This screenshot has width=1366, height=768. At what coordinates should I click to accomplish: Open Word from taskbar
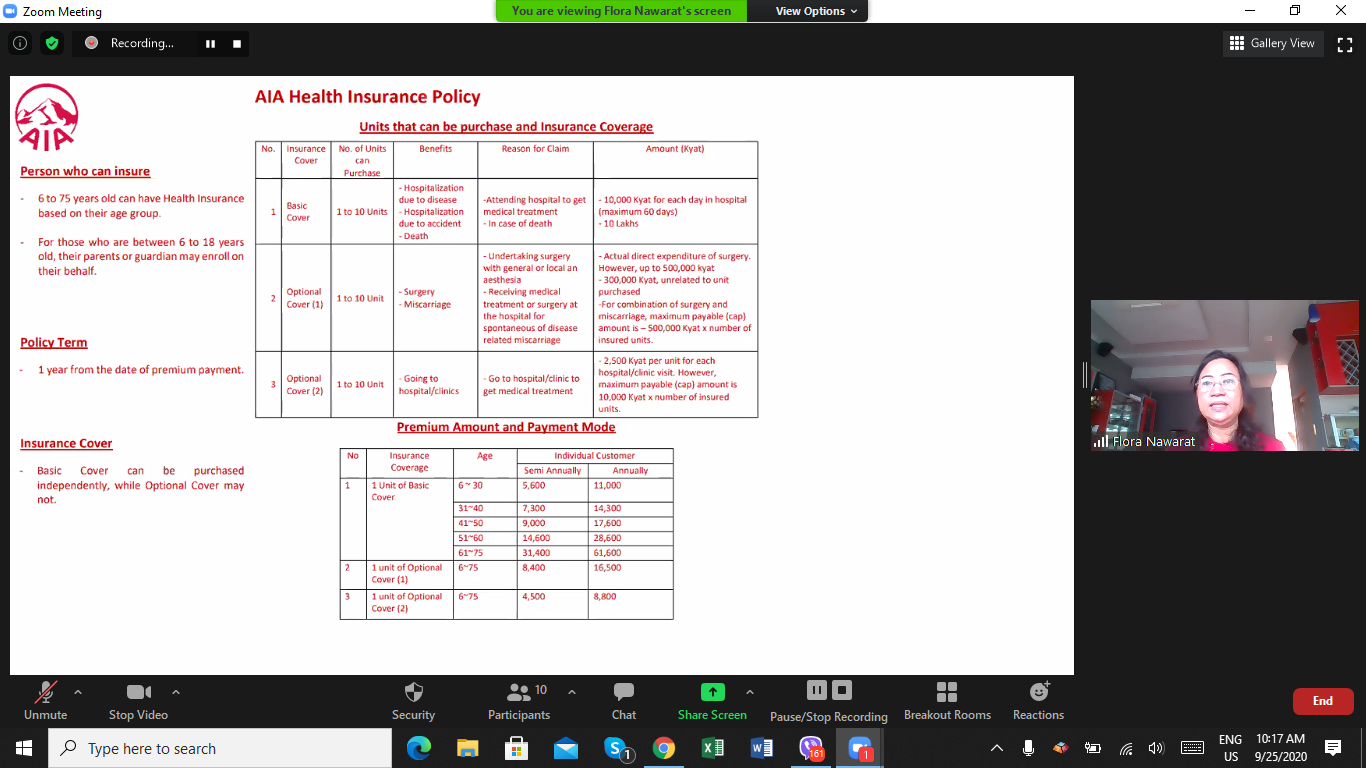pyautogui.click(x=762, y=748)
